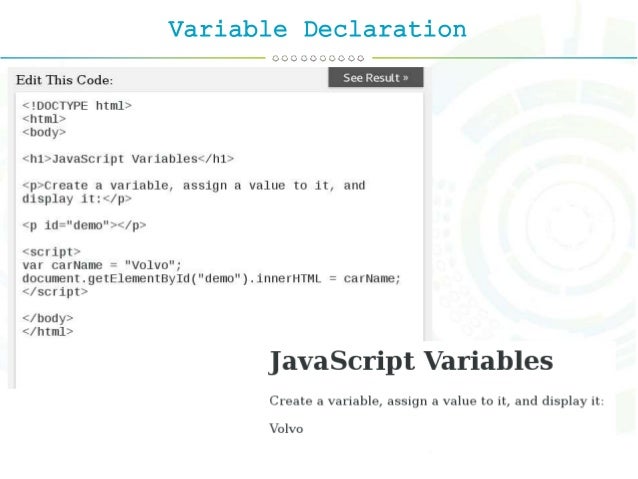Viewport: 638px width, 479px height.
Task: Click the opening '<body>' tag line
Action: coord(44,132)
